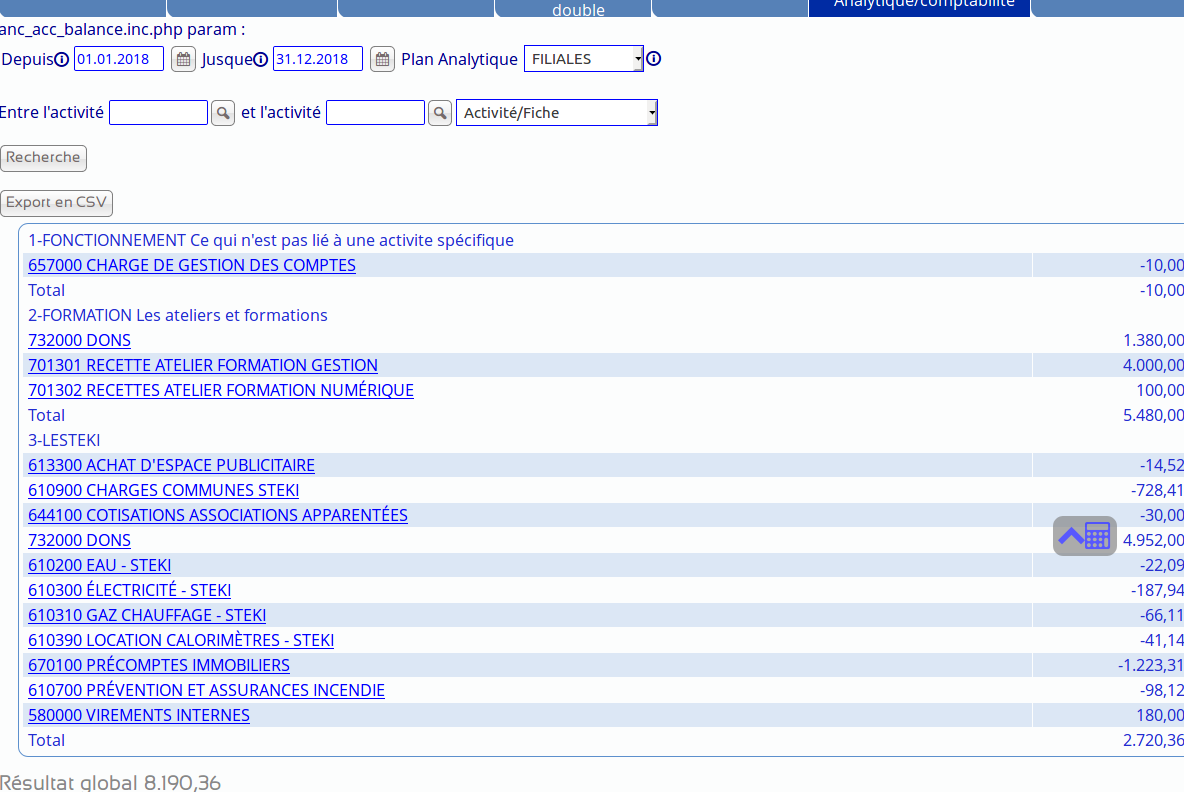Open the floating calculator widget
1184x792 pixels.
pyautogui.click(x=1085, y=536)
